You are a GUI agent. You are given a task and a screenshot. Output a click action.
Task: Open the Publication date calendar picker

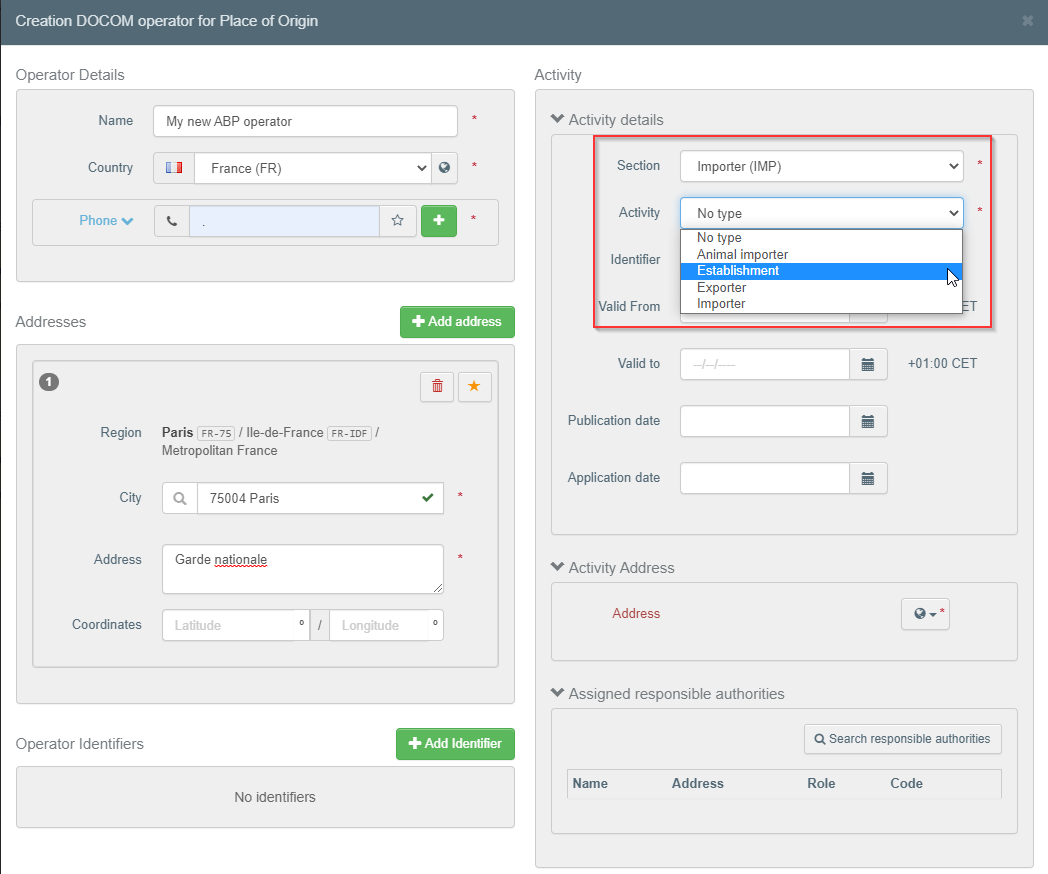(x=868, y=422)
